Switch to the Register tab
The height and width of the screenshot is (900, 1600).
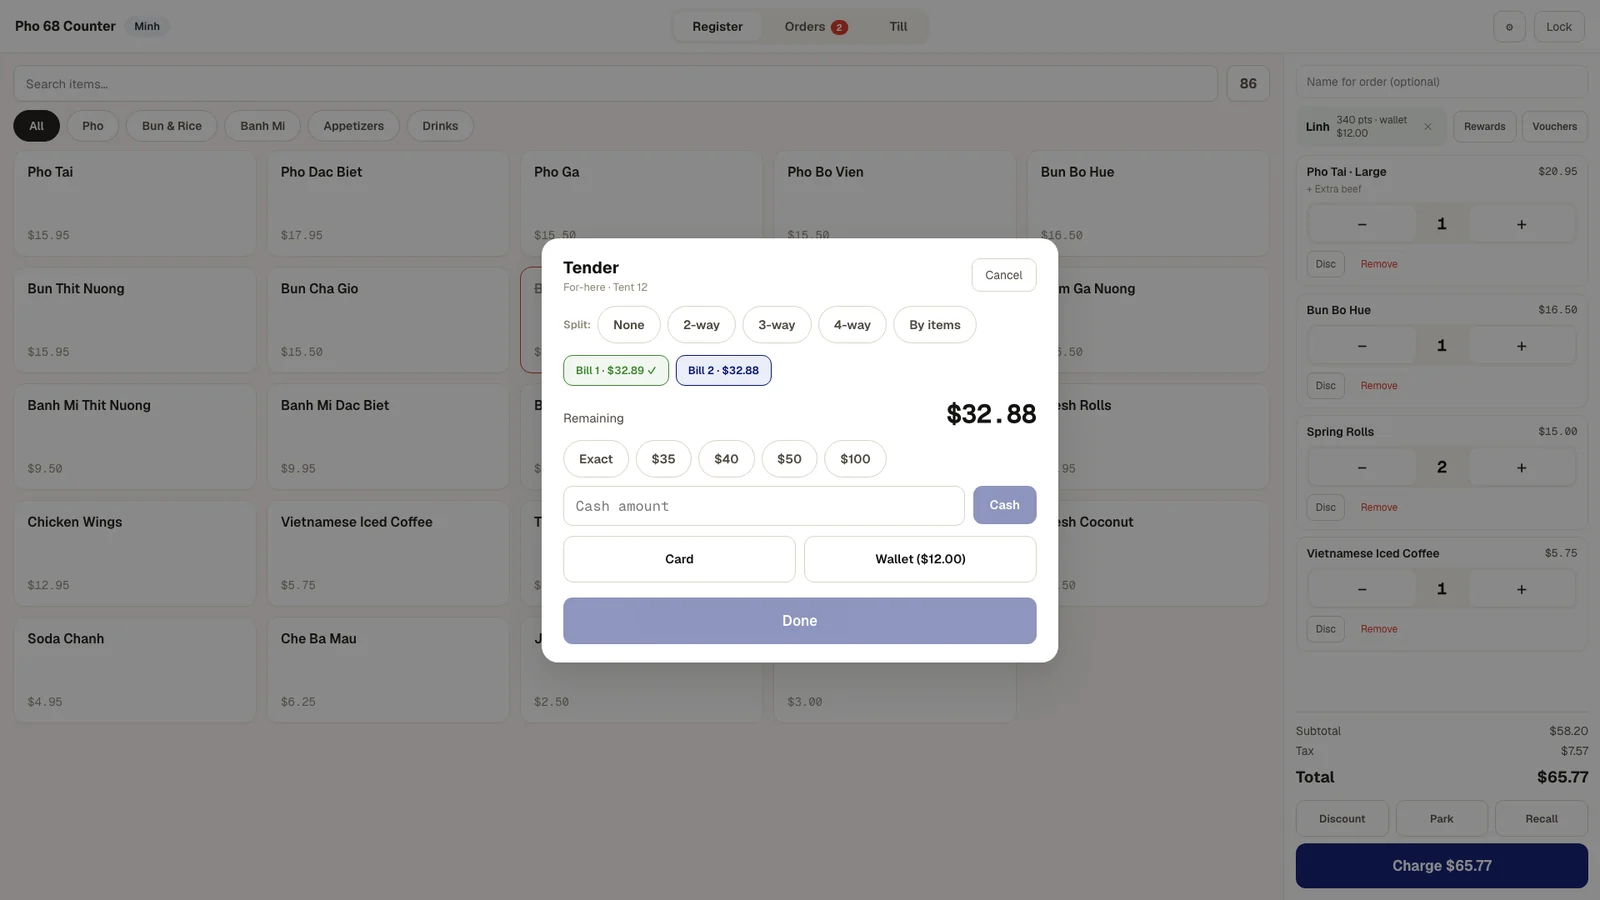(x=718, y=27)
